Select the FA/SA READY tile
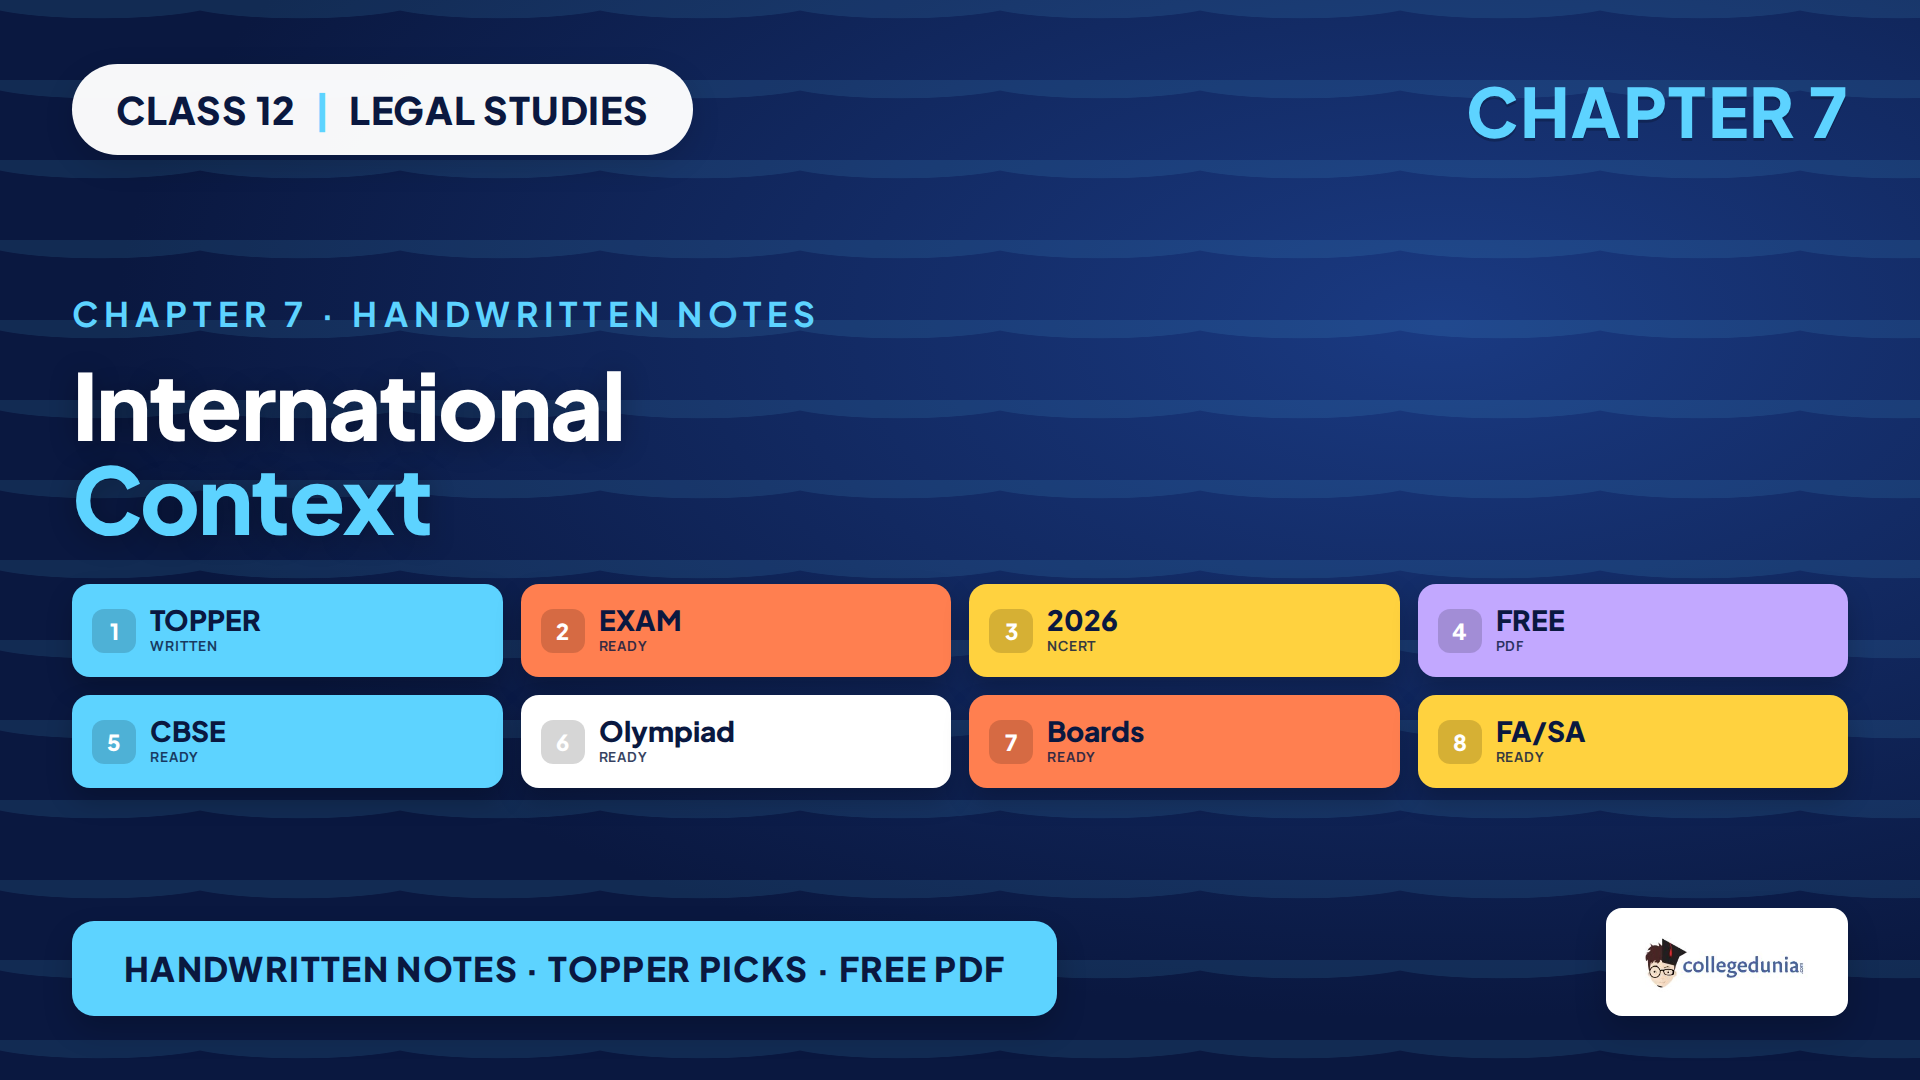This screenshot has width=1920, height=1080. pyautogui.click(x=1633, y=741)
